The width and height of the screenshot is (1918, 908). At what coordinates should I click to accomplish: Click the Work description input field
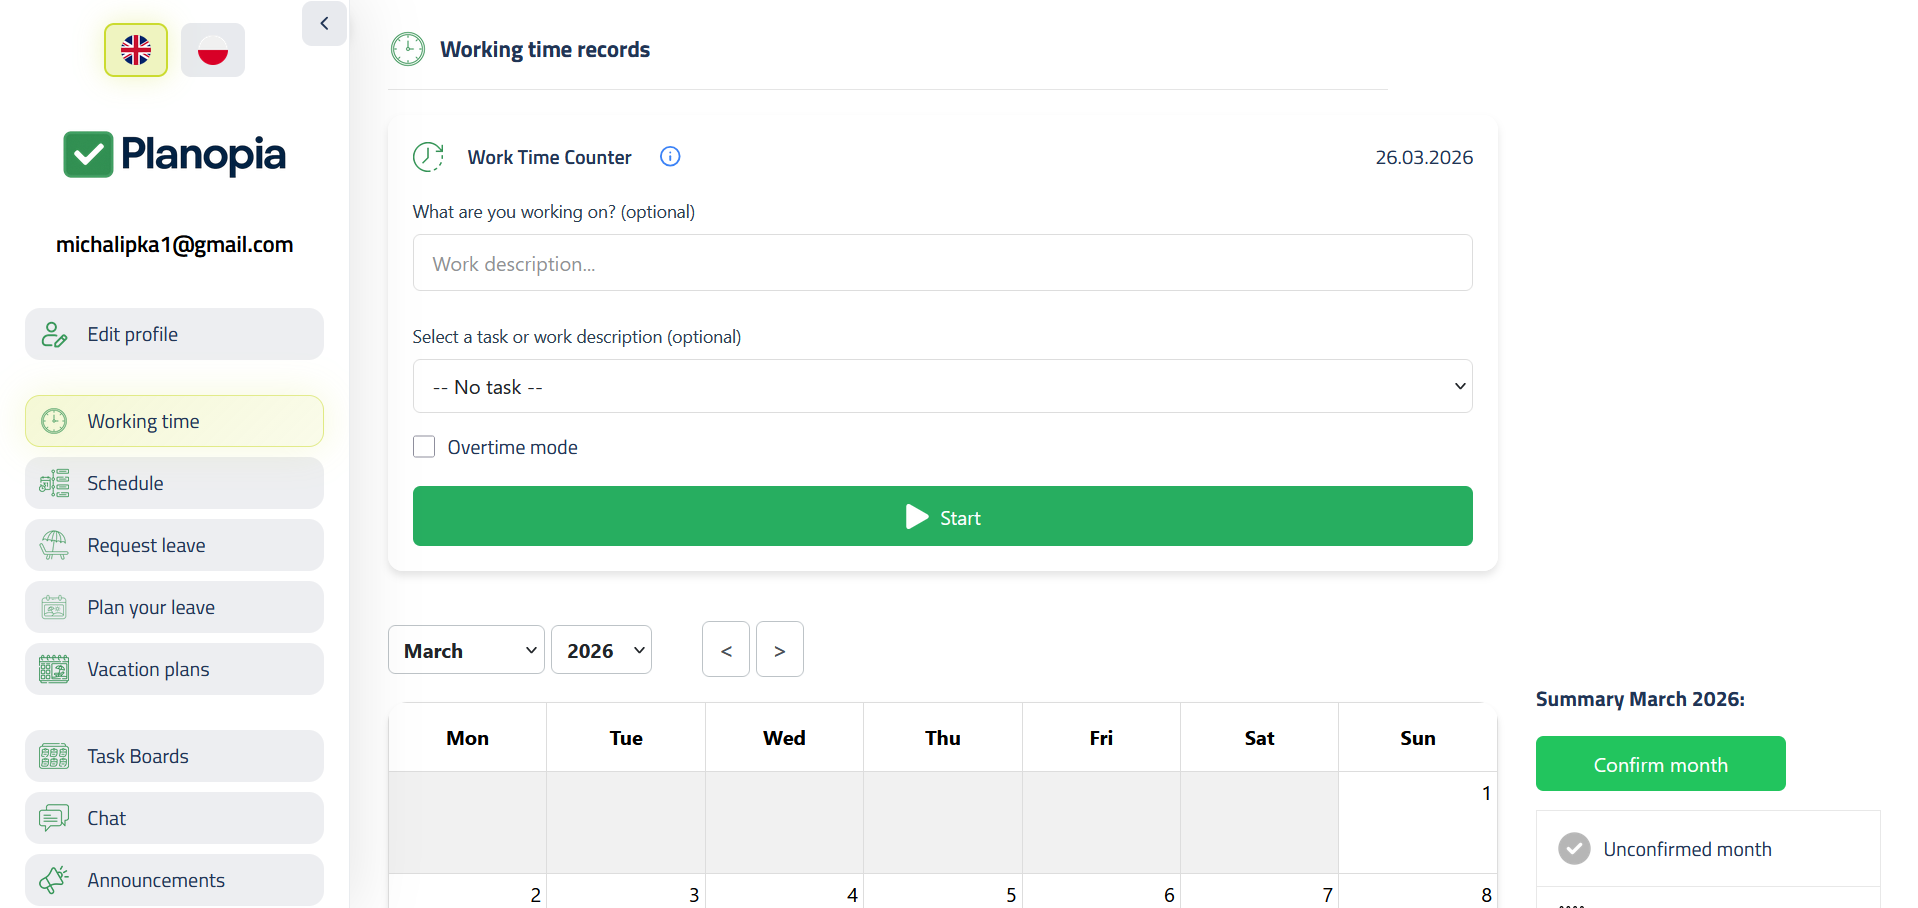(x=942, y=263)
